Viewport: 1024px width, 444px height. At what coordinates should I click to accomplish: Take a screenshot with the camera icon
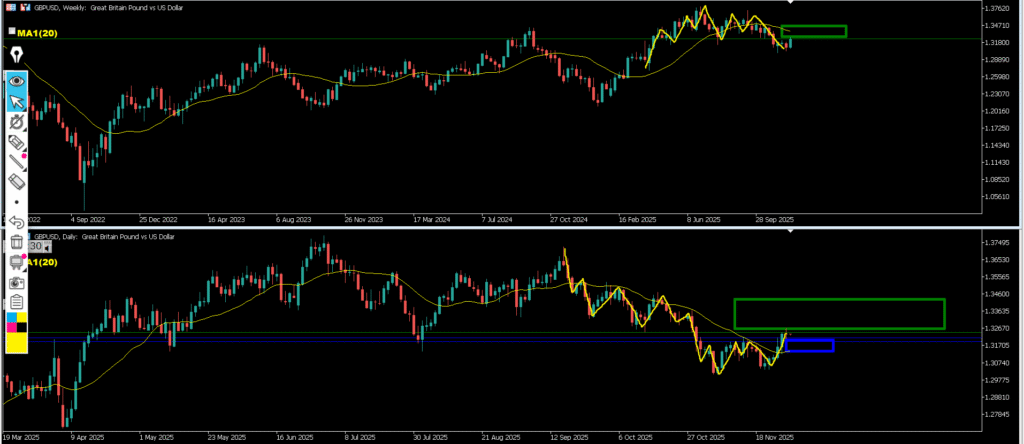[17, 282]
